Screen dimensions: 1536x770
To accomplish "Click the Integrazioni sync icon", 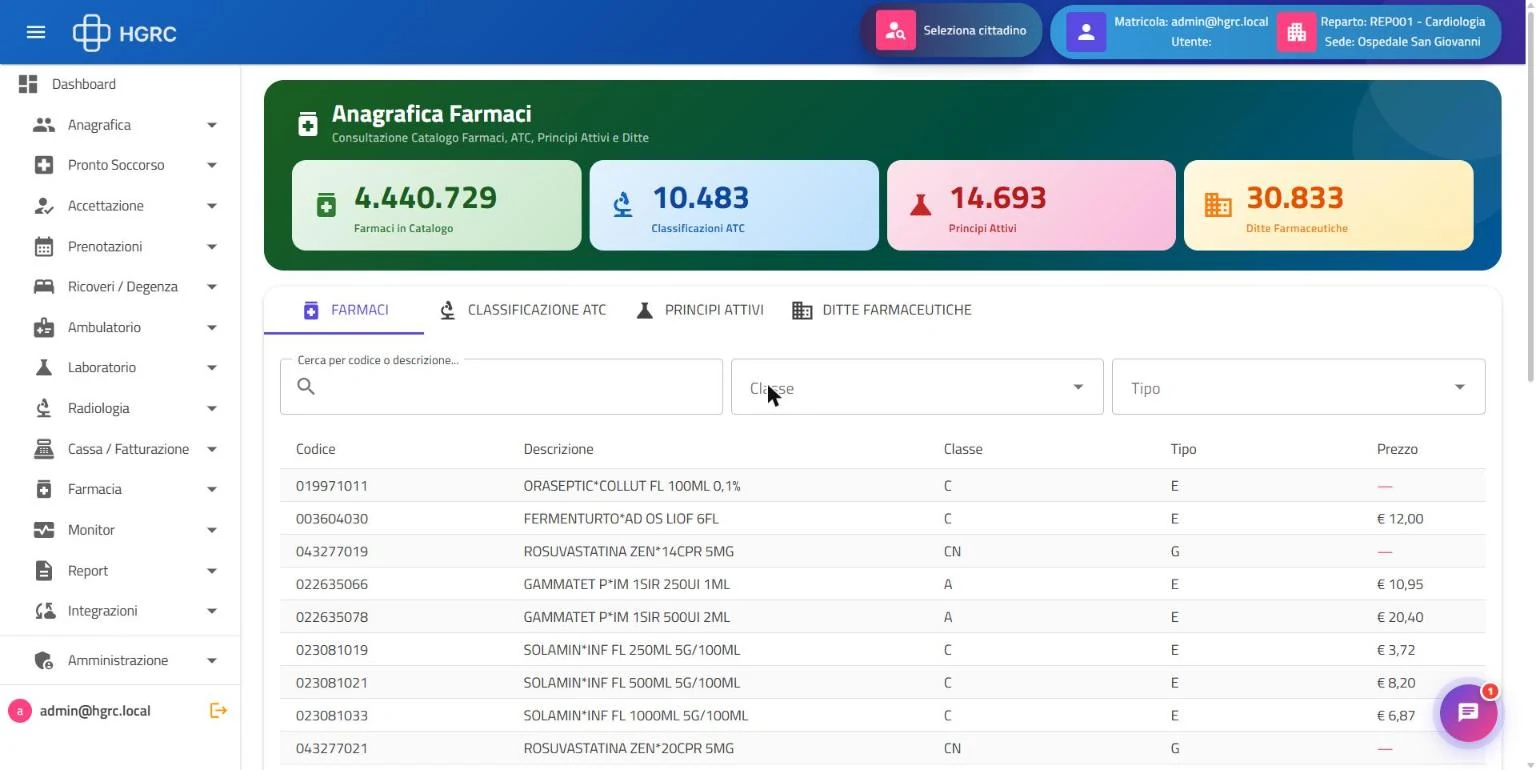I will [x=44, y=611].
